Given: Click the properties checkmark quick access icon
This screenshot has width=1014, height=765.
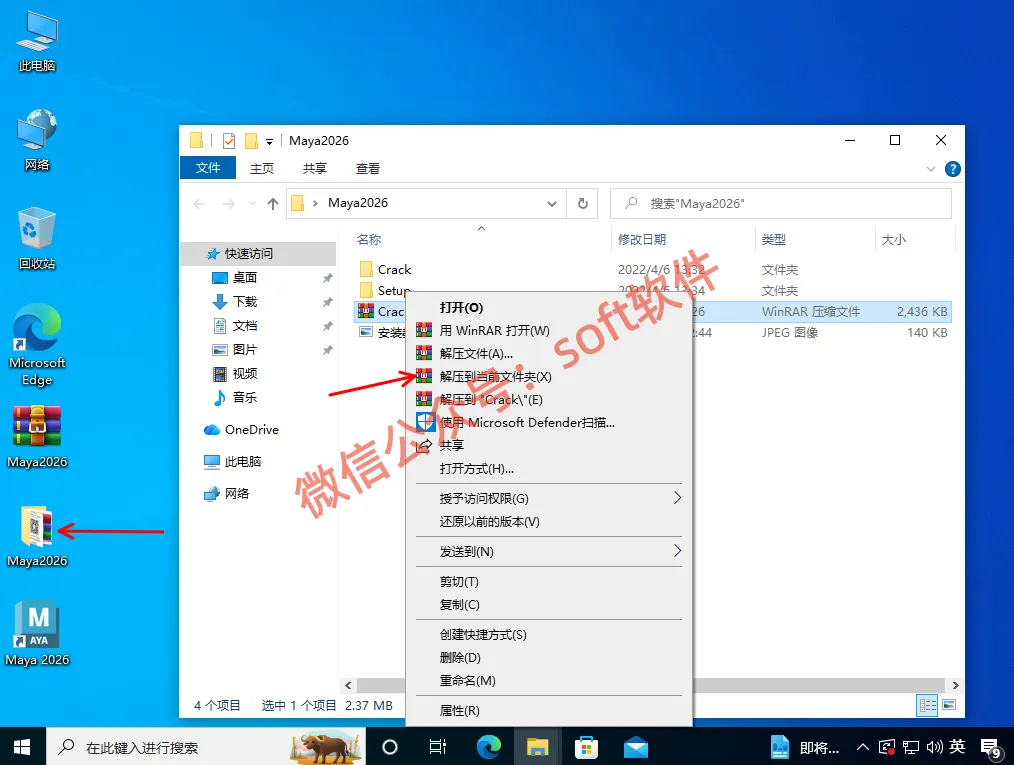Looking at the screenshot, I should tap(228, 140).
